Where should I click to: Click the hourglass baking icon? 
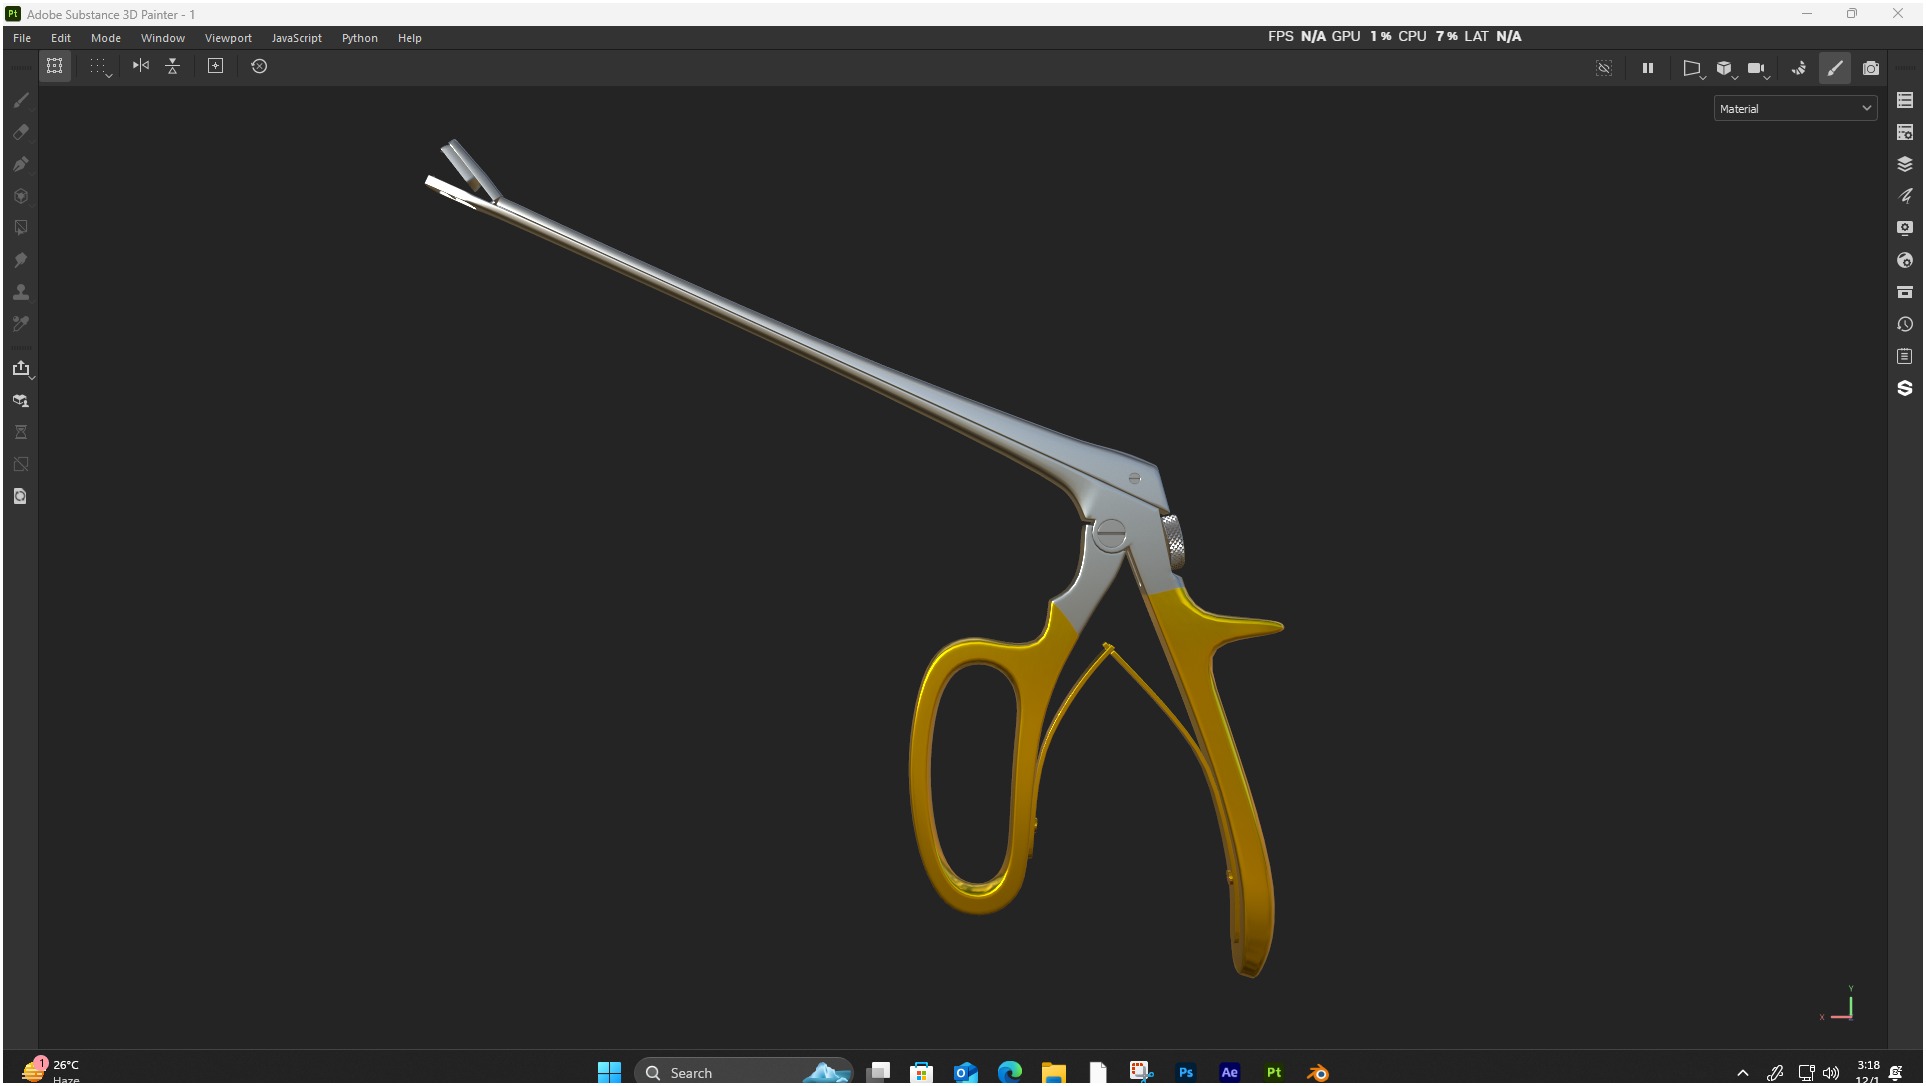(21, 432)
